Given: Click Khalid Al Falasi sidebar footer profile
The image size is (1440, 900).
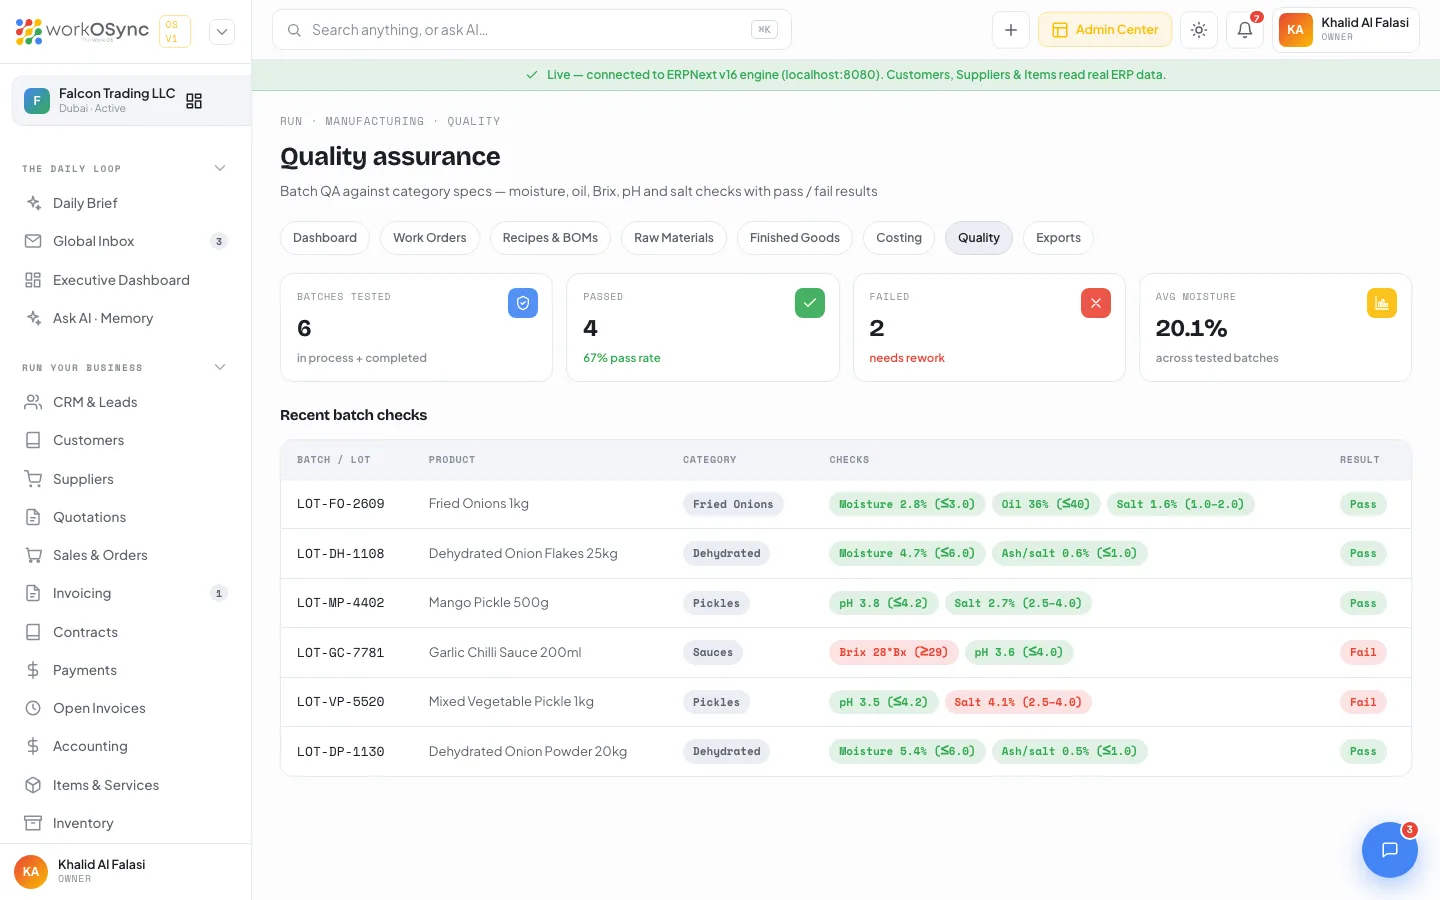Looking at the screenshot, I should point(126,871).
